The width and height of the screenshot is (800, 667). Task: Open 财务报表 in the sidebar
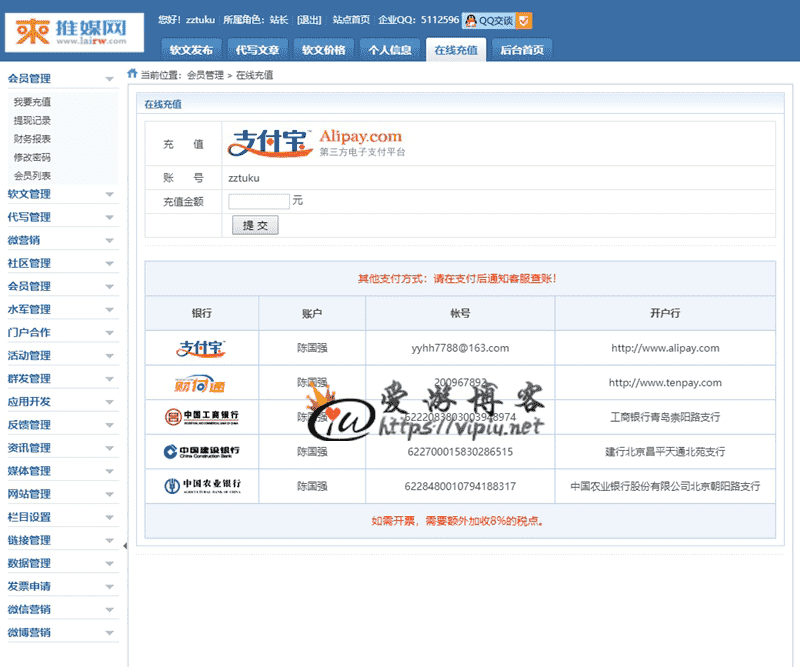pyautogui.click(x=32, y=139)
